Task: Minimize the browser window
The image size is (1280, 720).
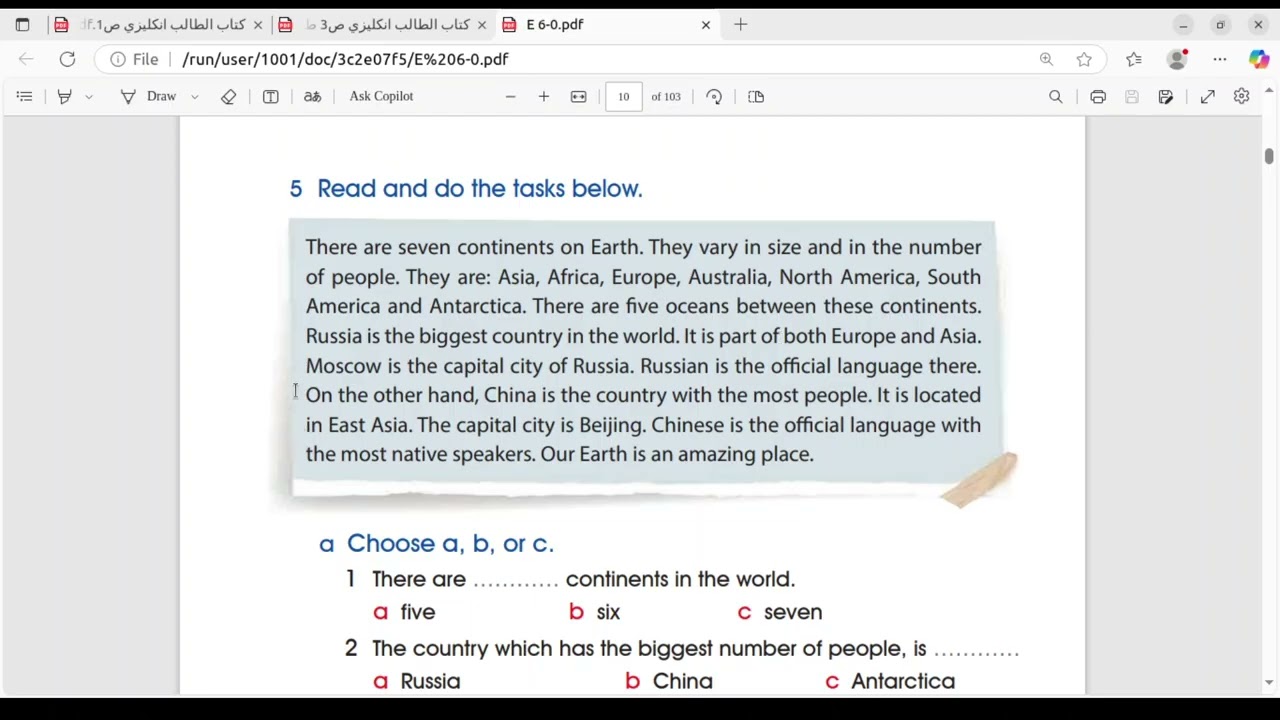Action: [1183, 24]
